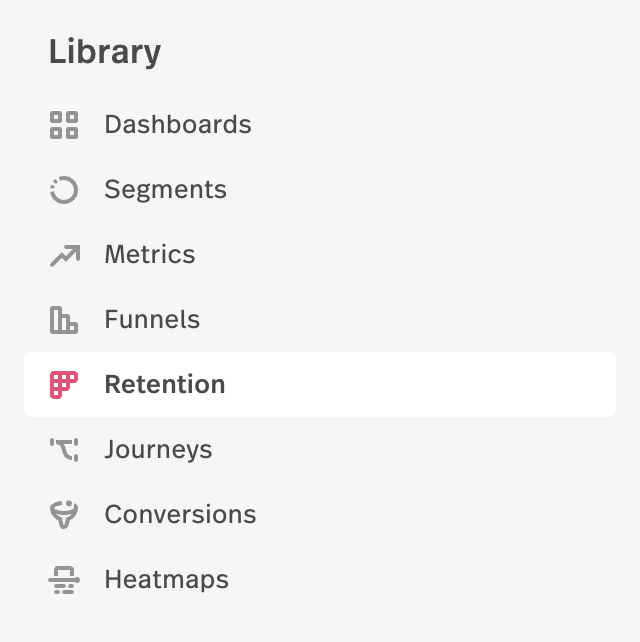Click the Heatmaps icon
The width and height of the screenshot is (640, 642).
(x=64, y=580)
